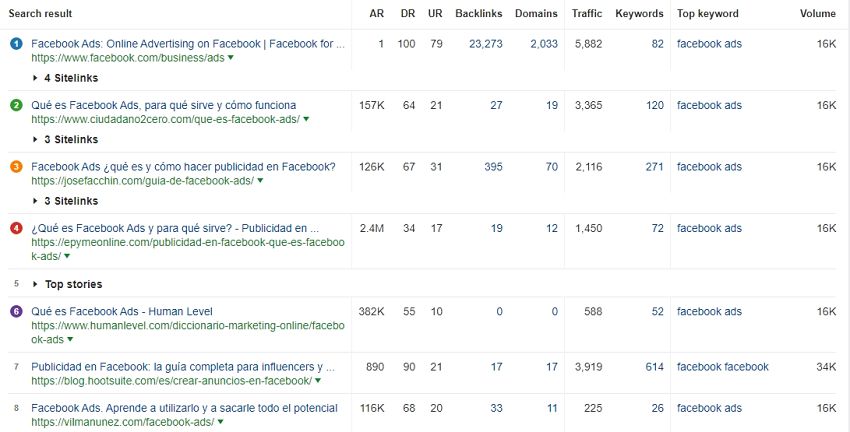Click the red rank 4 position badge
The height and width of the screenshot is (432, 850).
[16, 228]
